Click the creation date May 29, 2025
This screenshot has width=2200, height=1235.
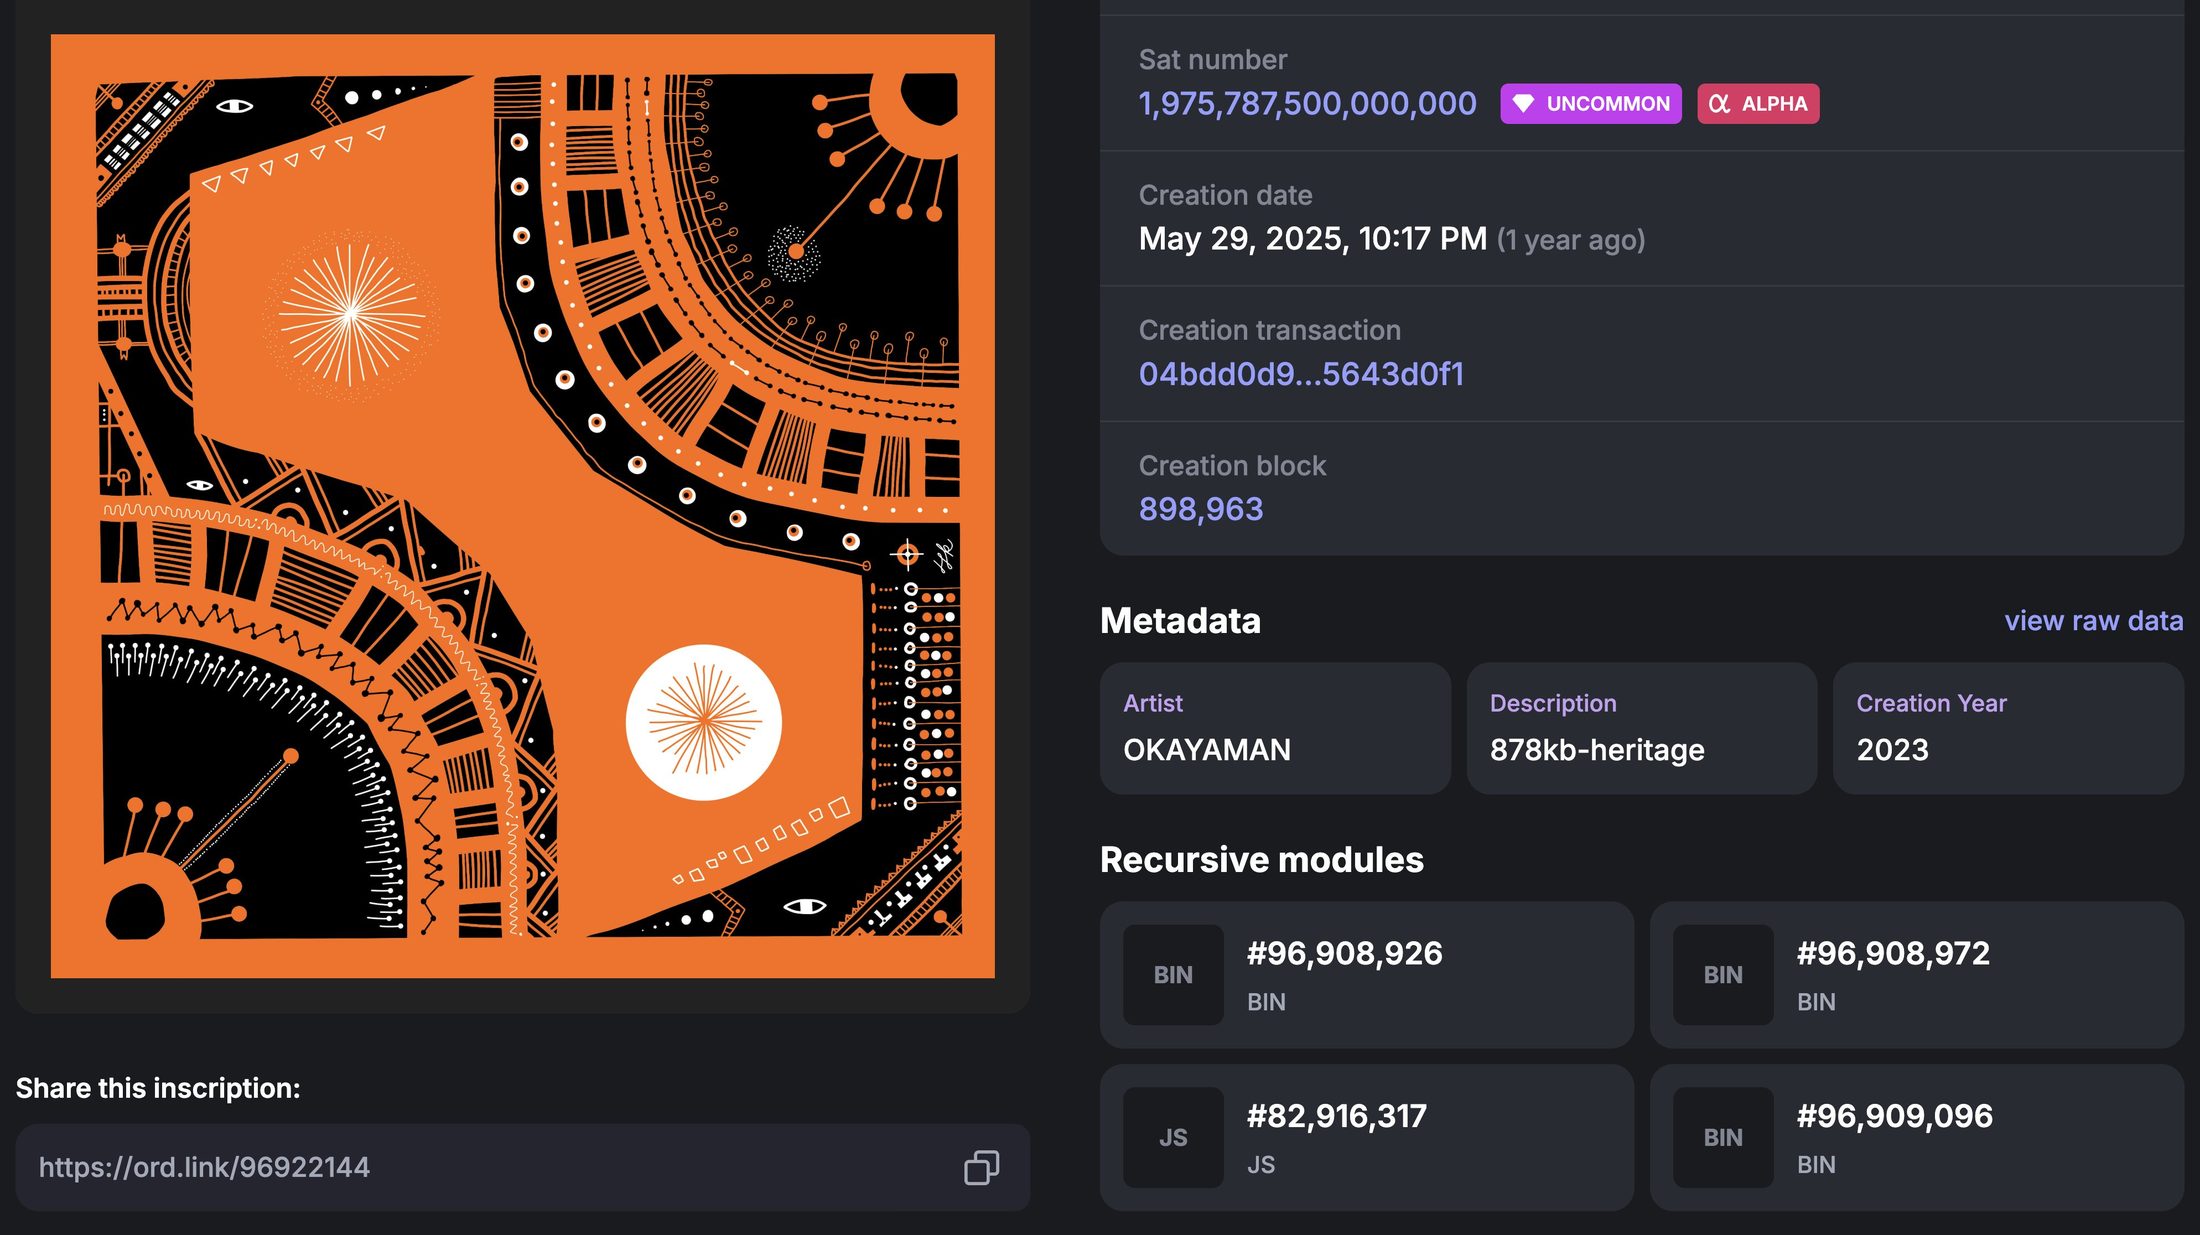pos(1312,239)
